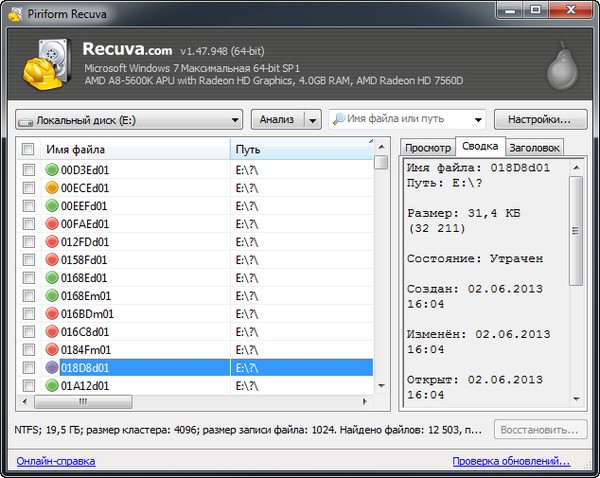
Task: Open the file name filter dropdown arrow
Action: tap(477, 120)
